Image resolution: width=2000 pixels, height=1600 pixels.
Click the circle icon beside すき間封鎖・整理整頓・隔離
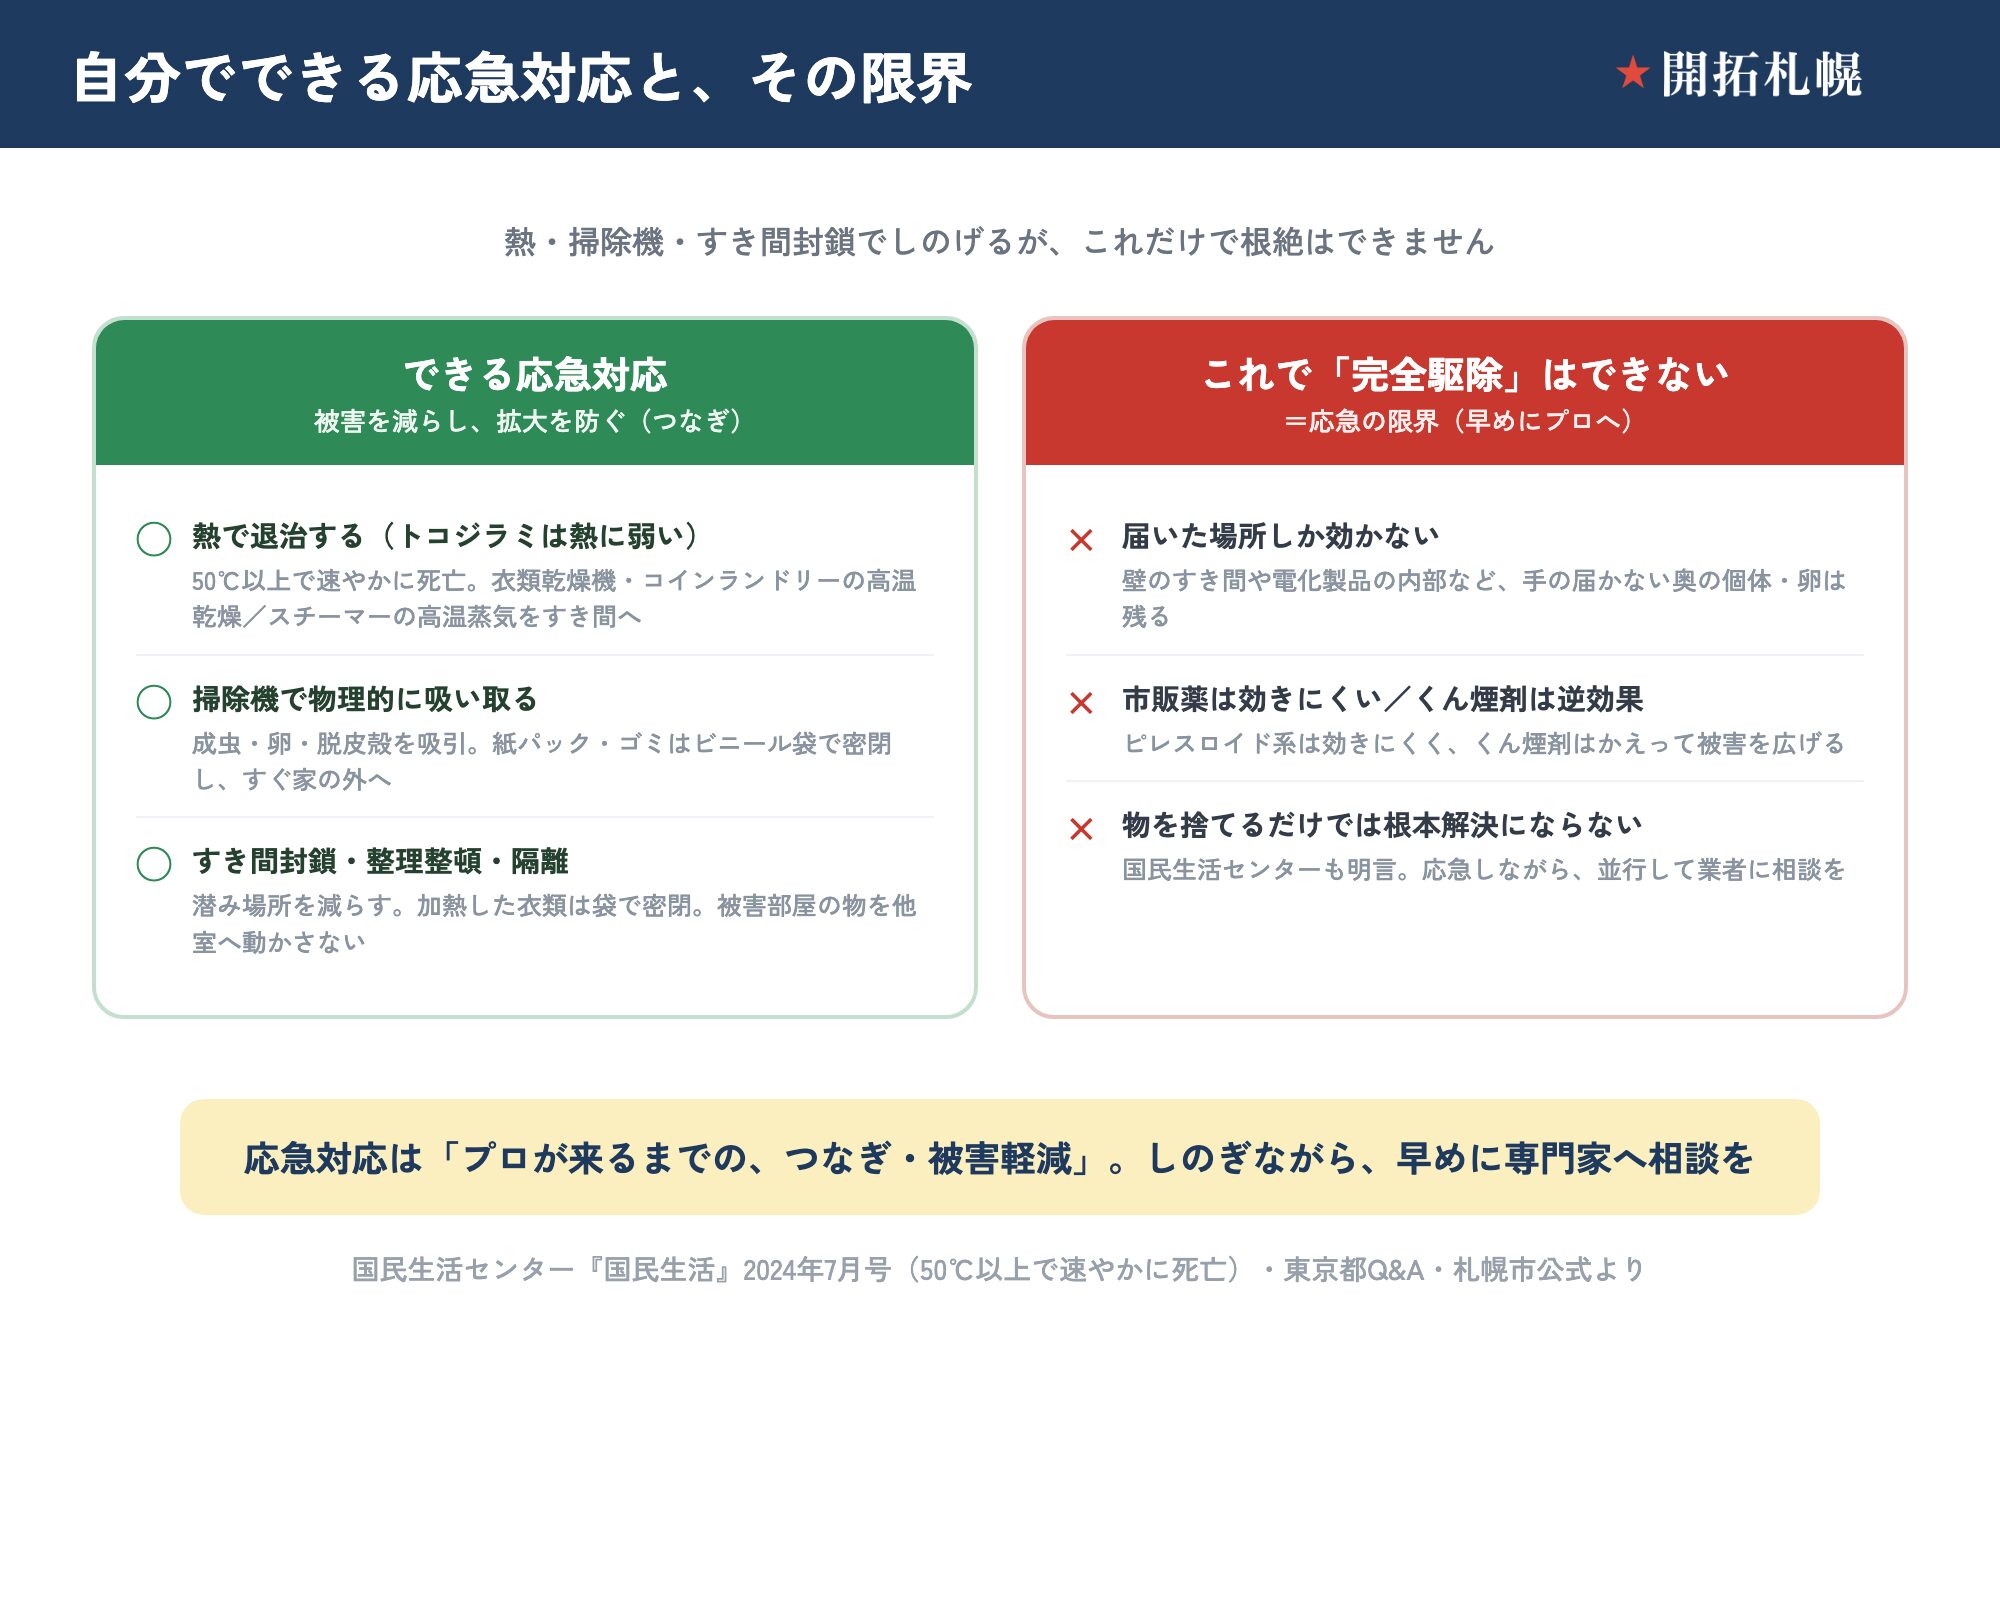point(154,864)
